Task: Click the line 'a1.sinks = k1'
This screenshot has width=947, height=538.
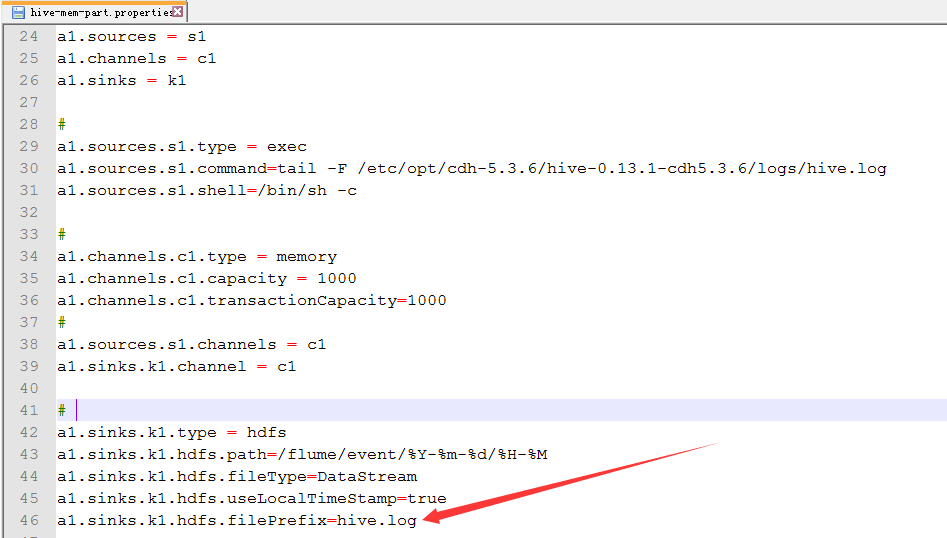Action: pos(121,80)
